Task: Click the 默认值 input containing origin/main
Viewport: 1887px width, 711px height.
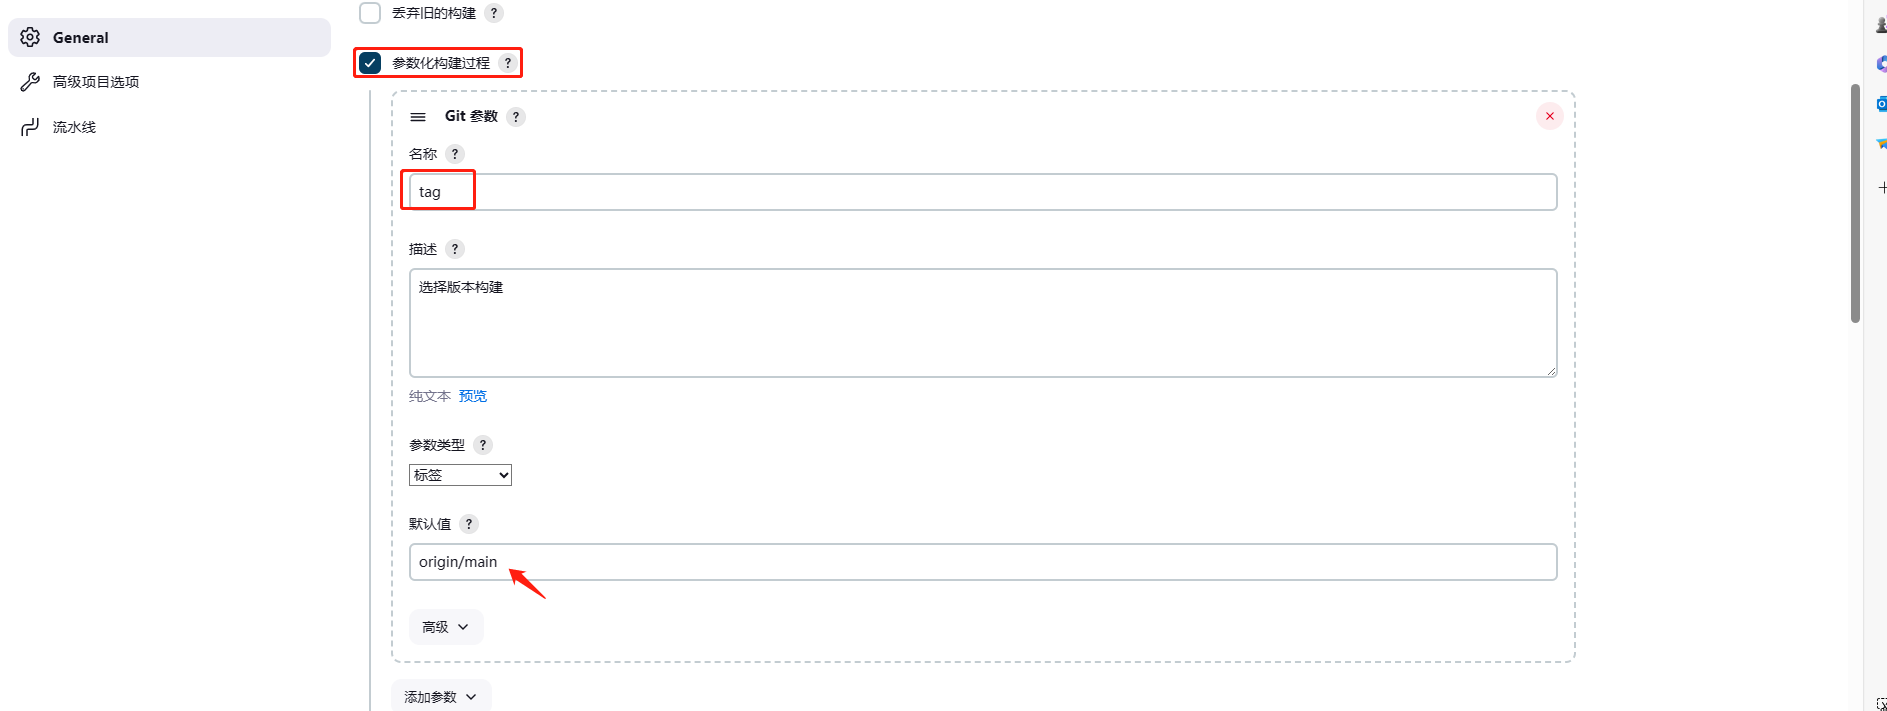Action: tap(982, 562)
